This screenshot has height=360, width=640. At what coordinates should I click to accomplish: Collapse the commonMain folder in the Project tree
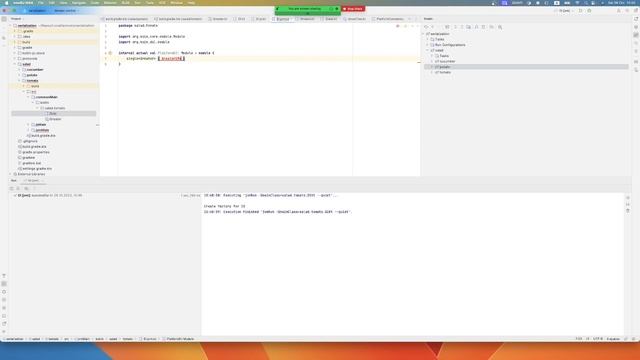point(29,97)
